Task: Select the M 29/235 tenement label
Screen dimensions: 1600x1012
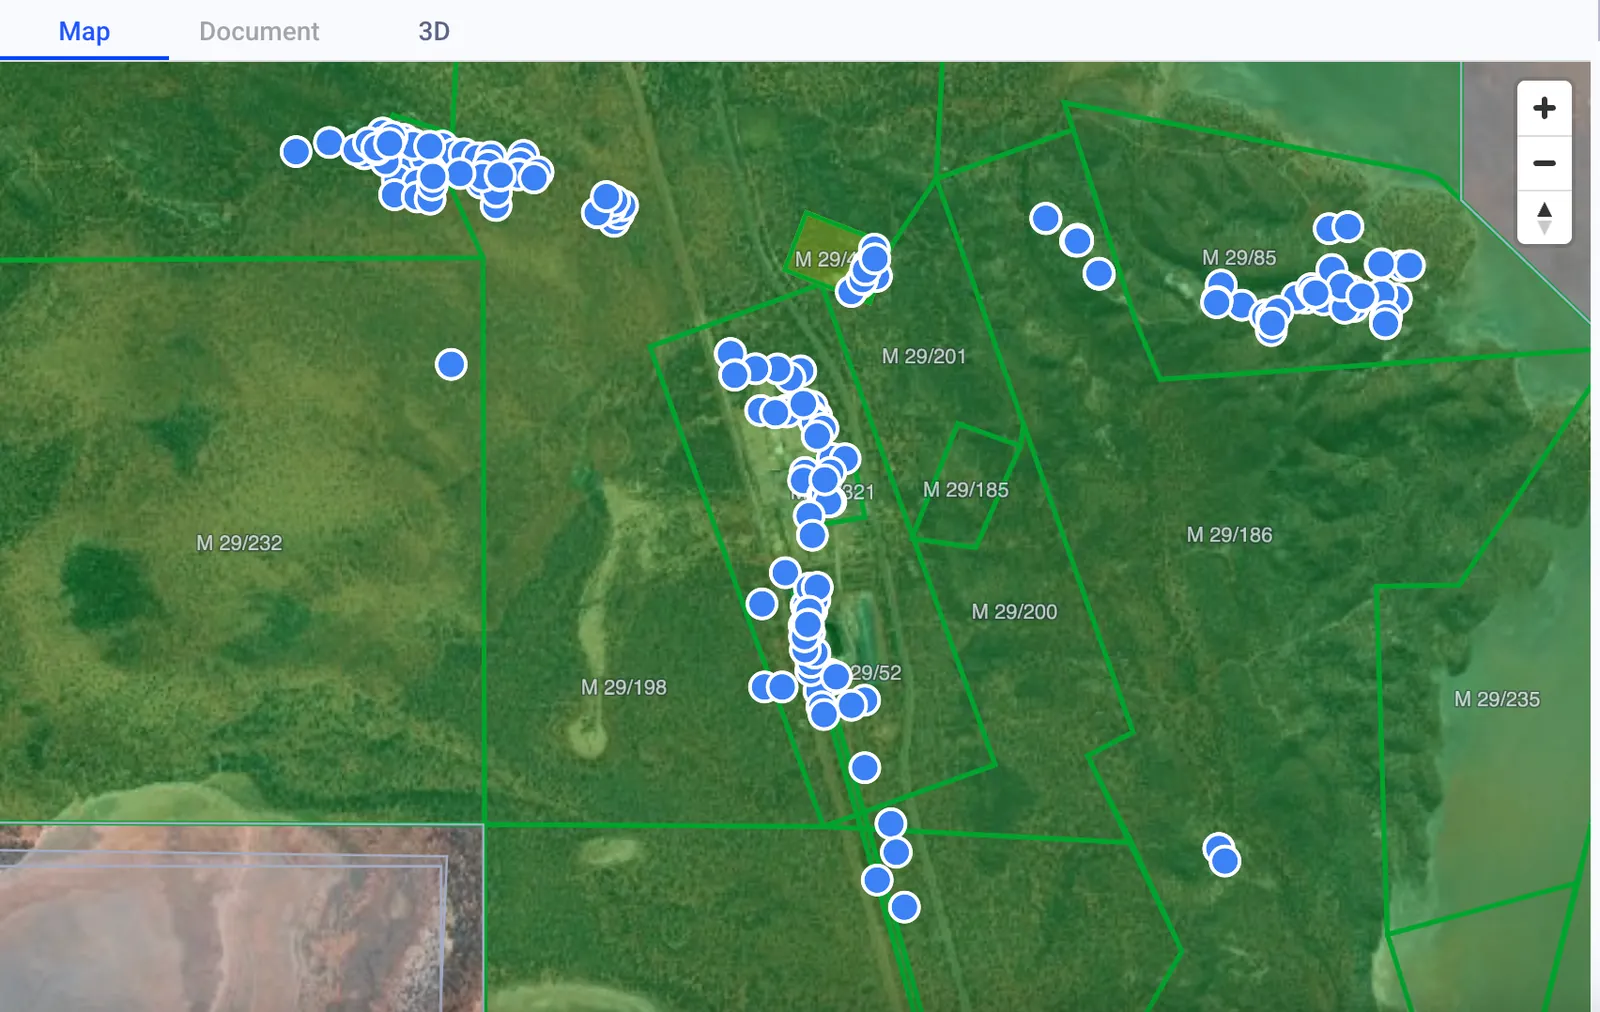Action: 1497,699
